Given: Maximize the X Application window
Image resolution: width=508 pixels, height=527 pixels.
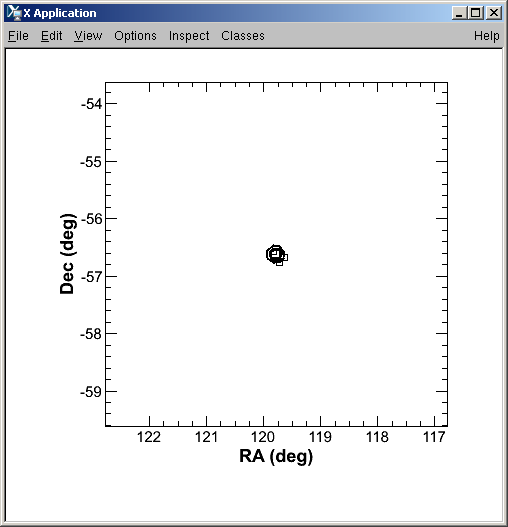Looking at the screenshot, I should [476, 13].
